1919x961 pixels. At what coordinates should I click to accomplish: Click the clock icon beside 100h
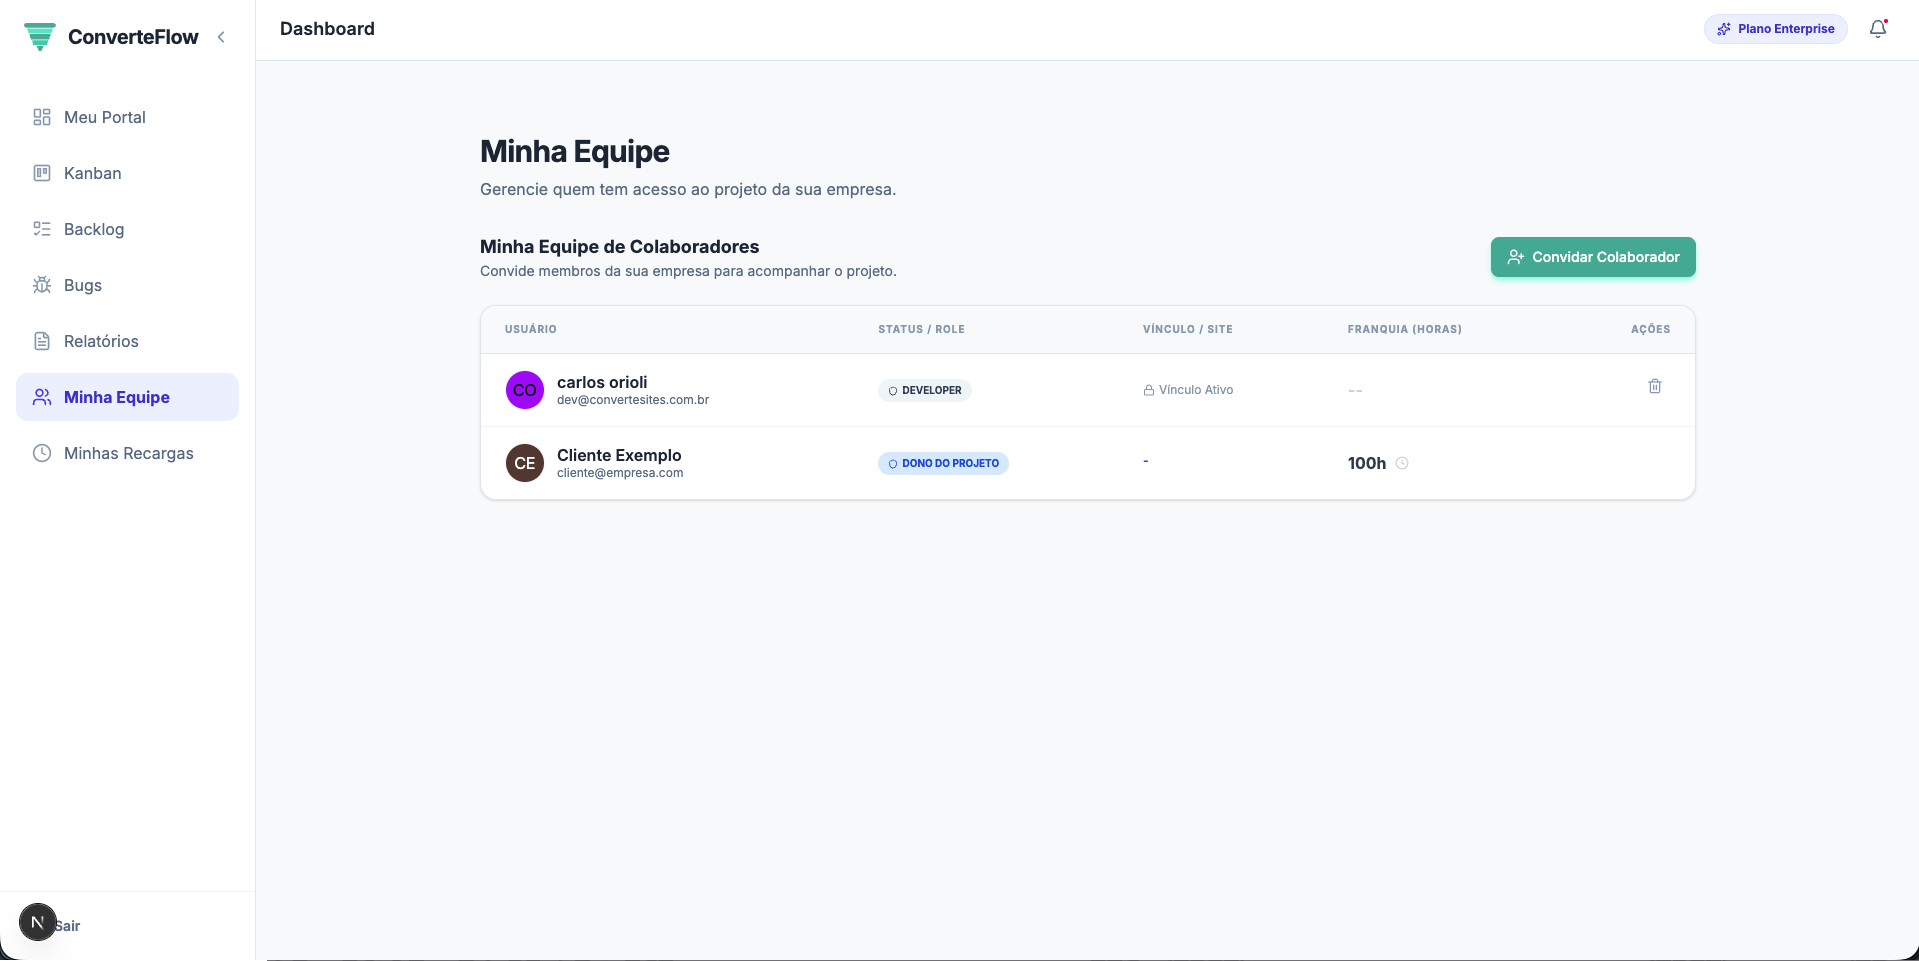click(1402, 463)
